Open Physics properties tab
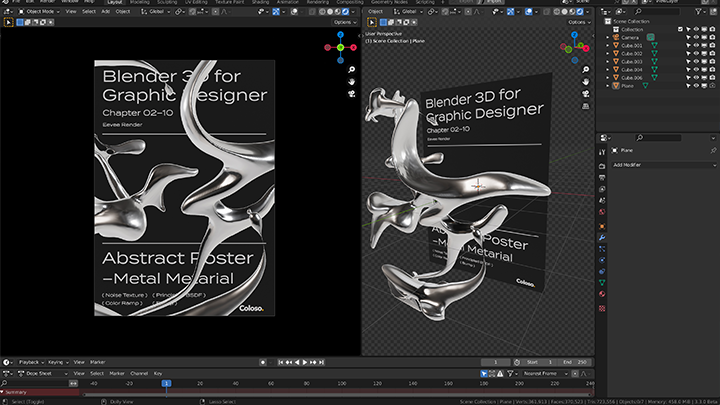Screen dimensions: 720x405 point(602,260)
